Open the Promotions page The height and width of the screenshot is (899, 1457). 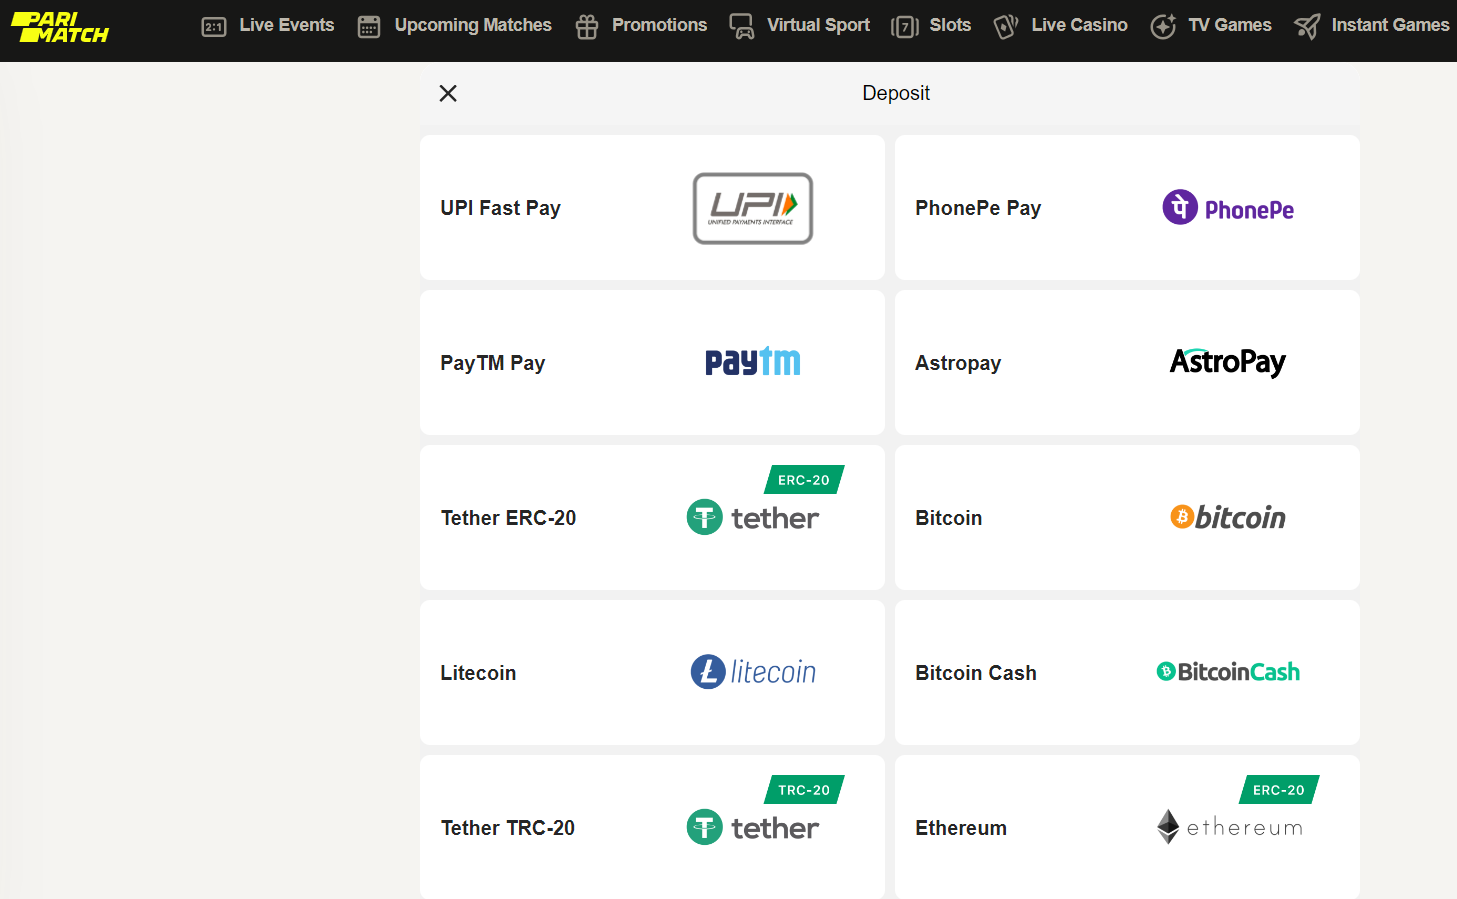pos(642,26)
